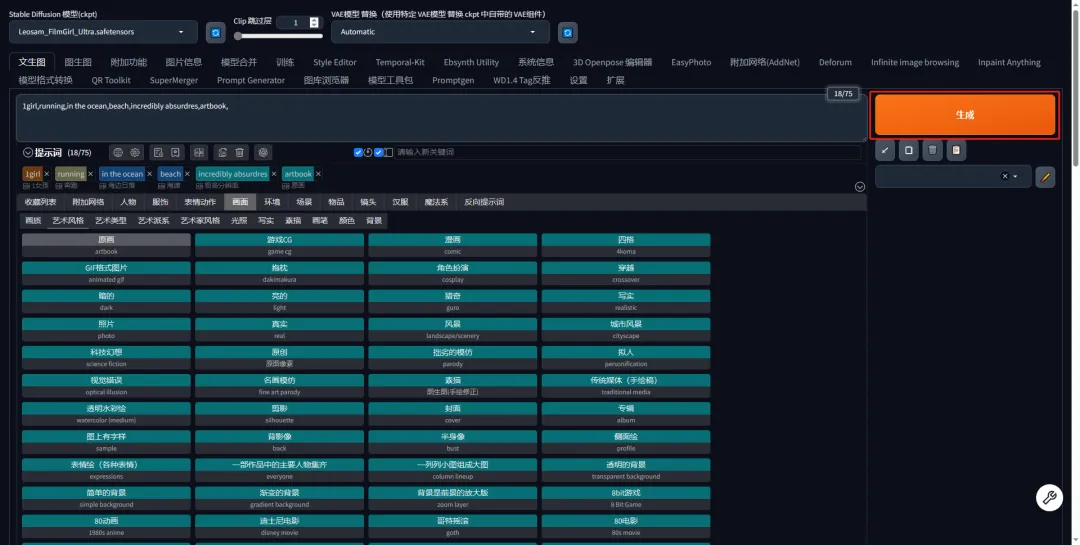Open prompt settings gear beside globe icon

click(135, 152)
